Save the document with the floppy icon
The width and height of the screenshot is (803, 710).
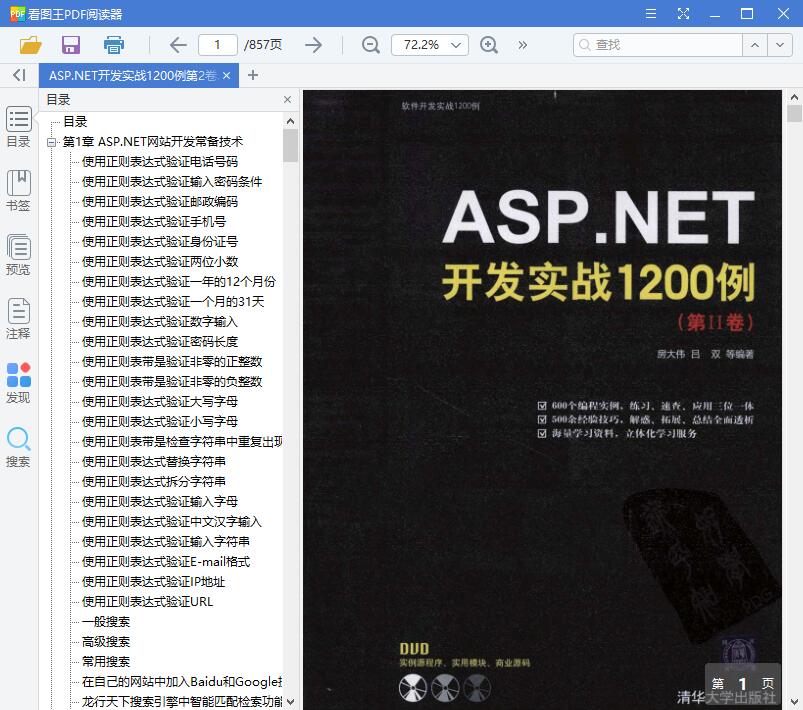pyautogui.click(x=71, y=45)
